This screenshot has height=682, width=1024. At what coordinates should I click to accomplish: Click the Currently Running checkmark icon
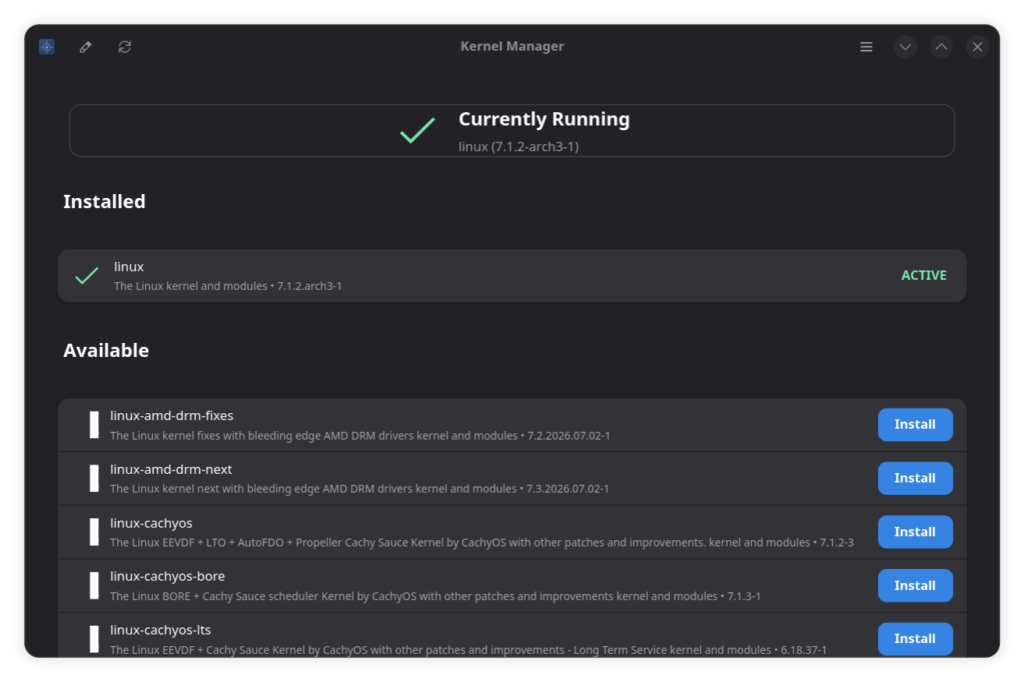pos(417,131)
